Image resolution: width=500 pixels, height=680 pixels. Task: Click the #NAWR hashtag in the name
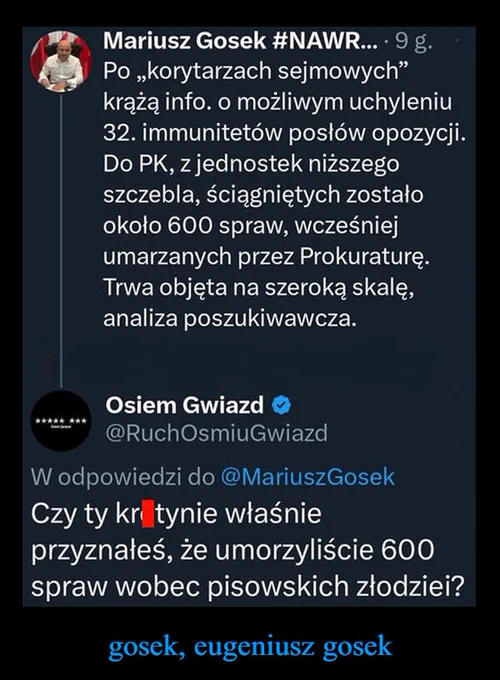(x=326, y=41)
